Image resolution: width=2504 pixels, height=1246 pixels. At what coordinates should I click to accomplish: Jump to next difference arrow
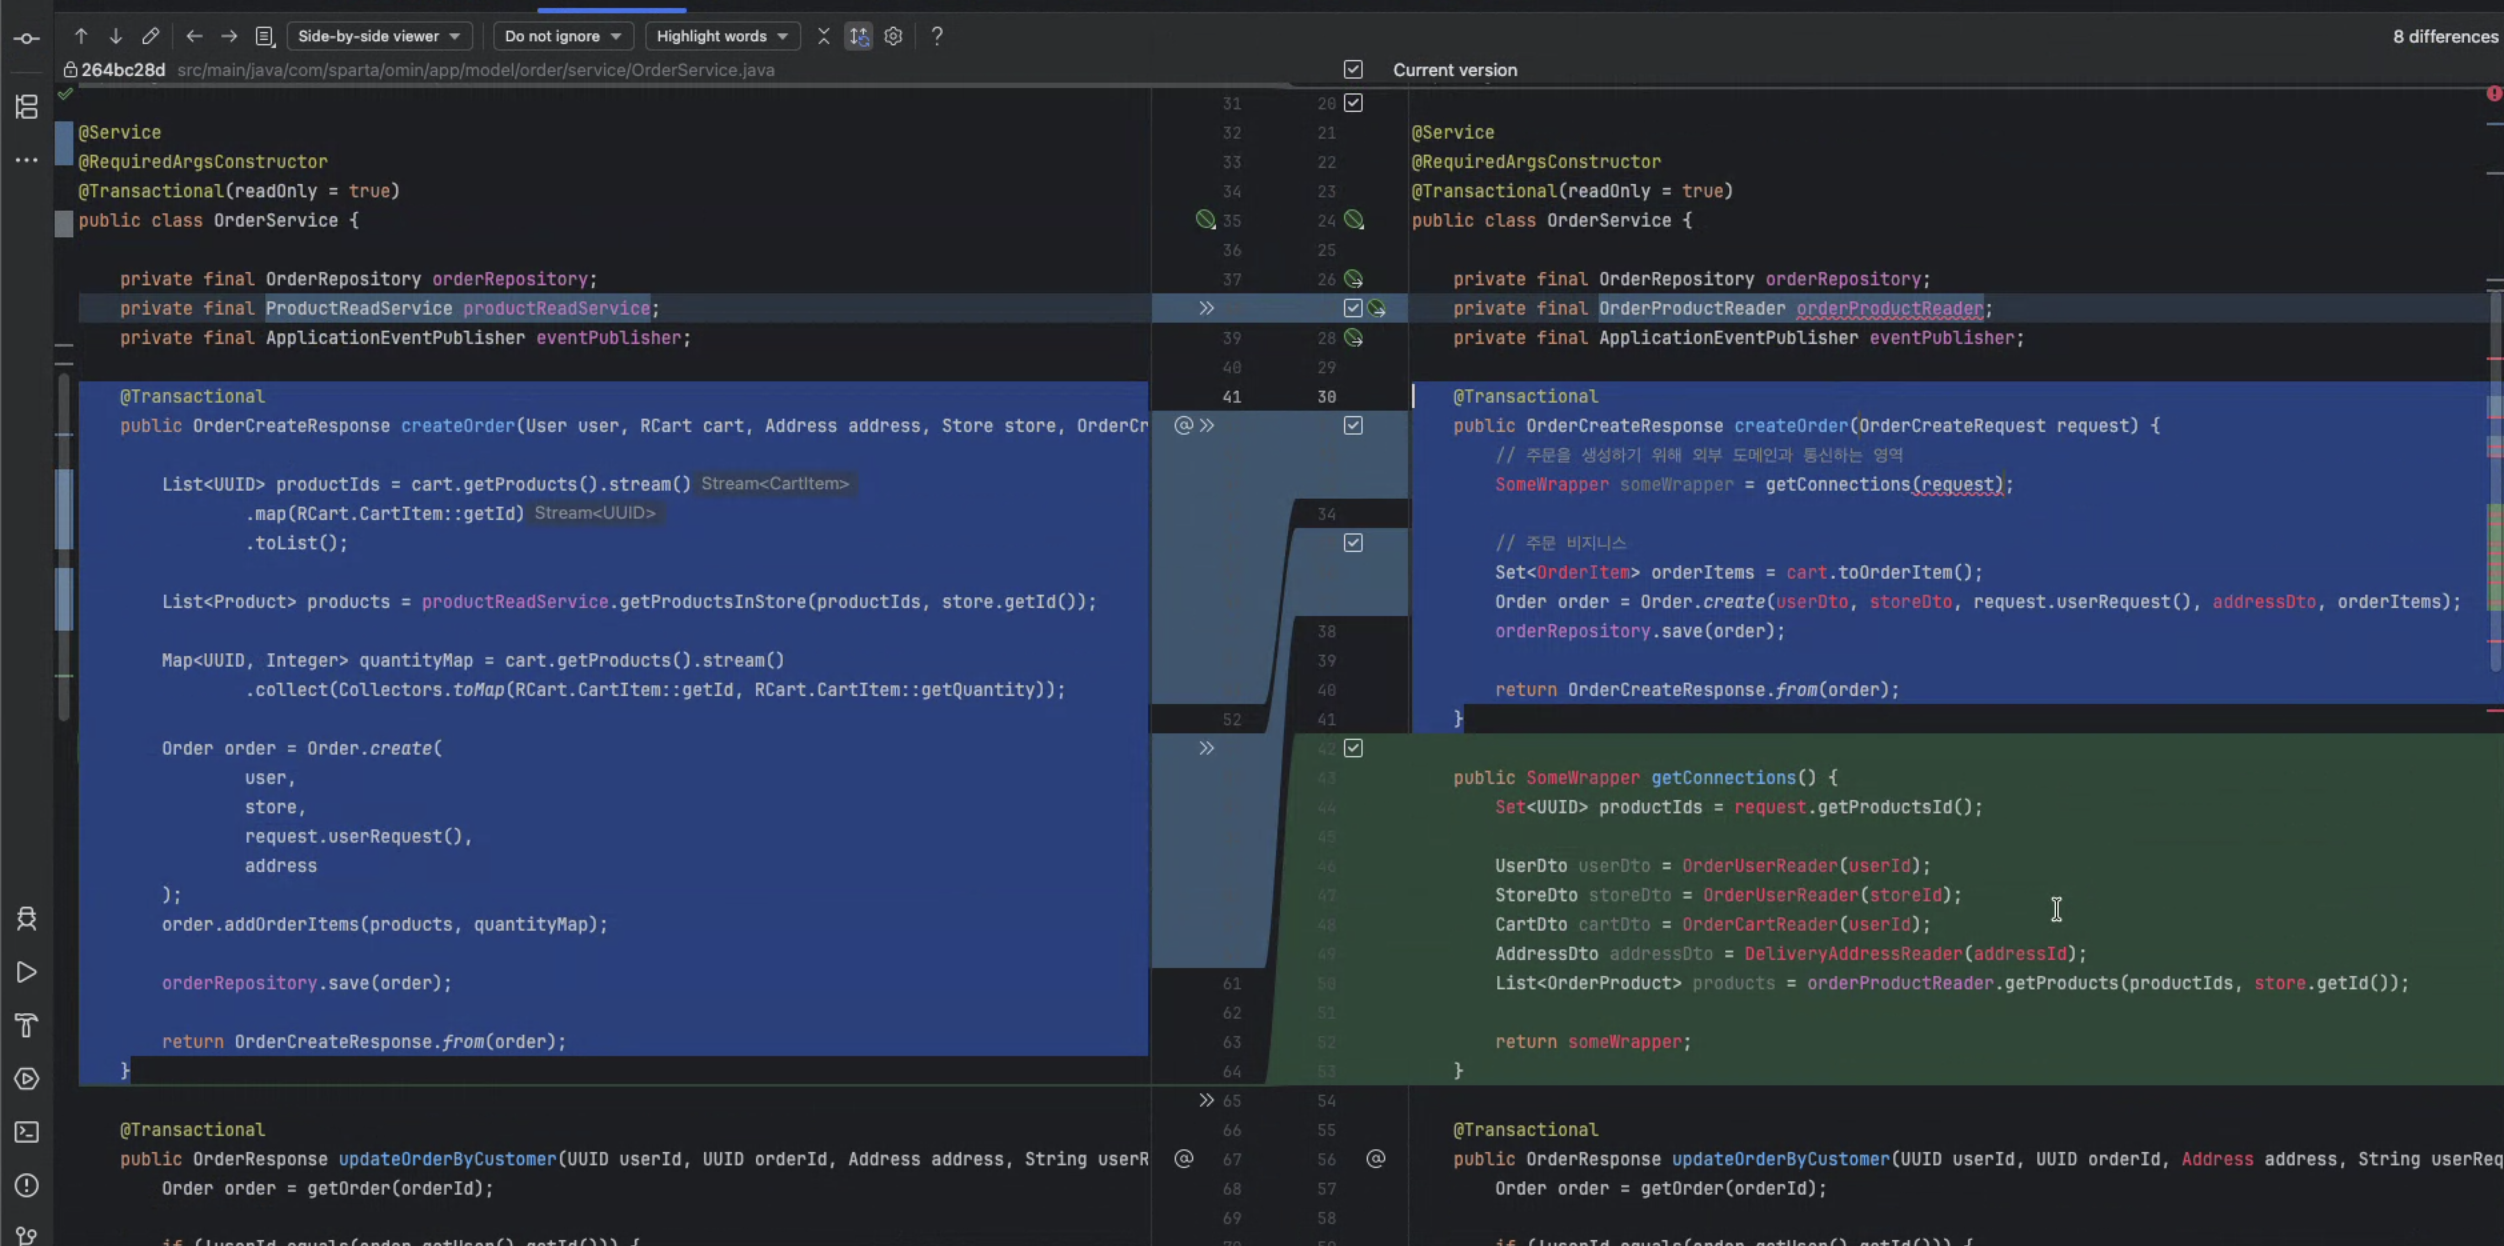(116, 36)
